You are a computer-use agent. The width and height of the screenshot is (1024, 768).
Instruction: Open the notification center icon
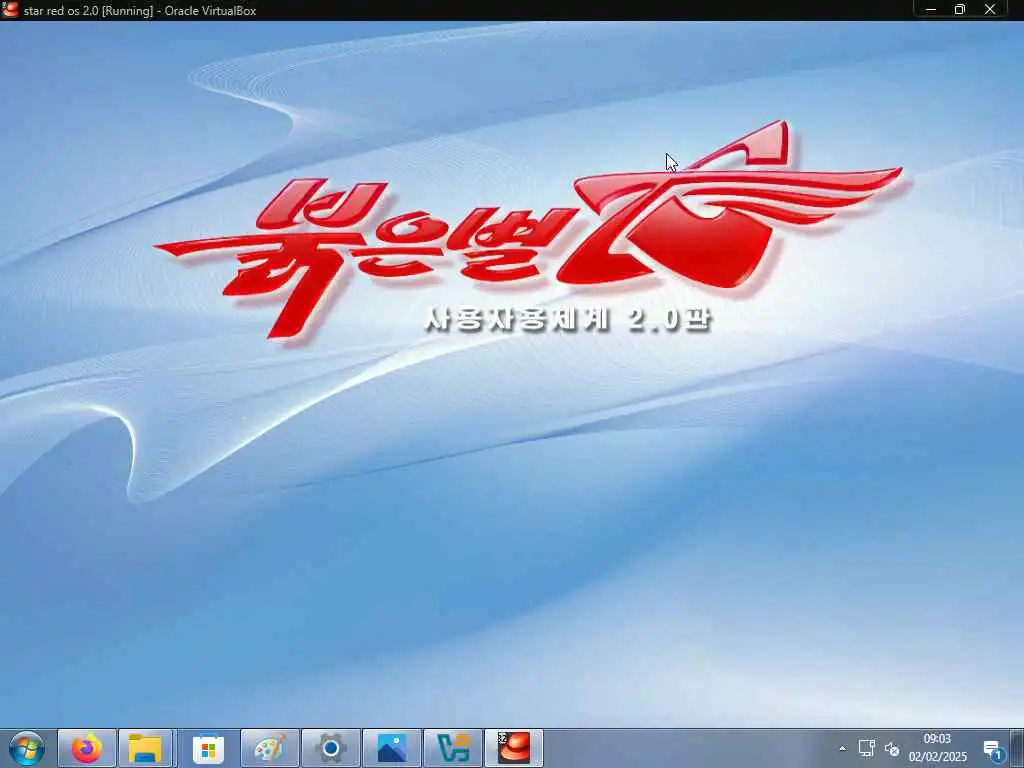(993, 750)
